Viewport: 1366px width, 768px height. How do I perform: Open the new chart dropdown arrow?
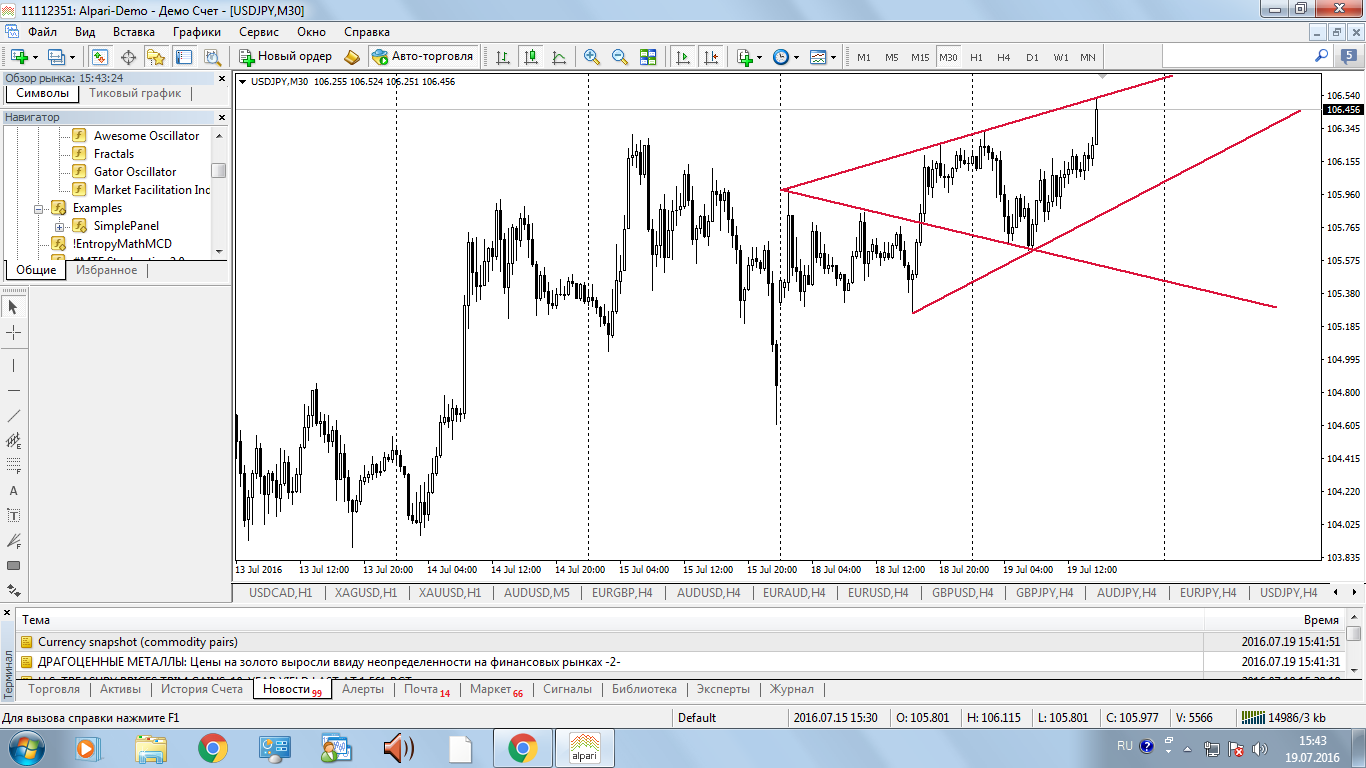pos(35,57)
